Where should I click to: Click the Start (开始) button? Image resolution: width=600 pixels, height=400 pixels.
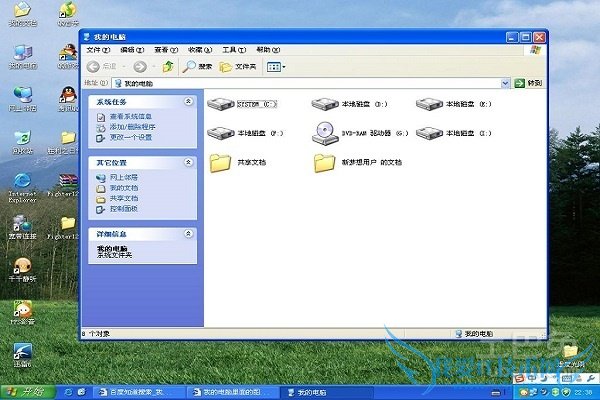(x=28, y=392)
